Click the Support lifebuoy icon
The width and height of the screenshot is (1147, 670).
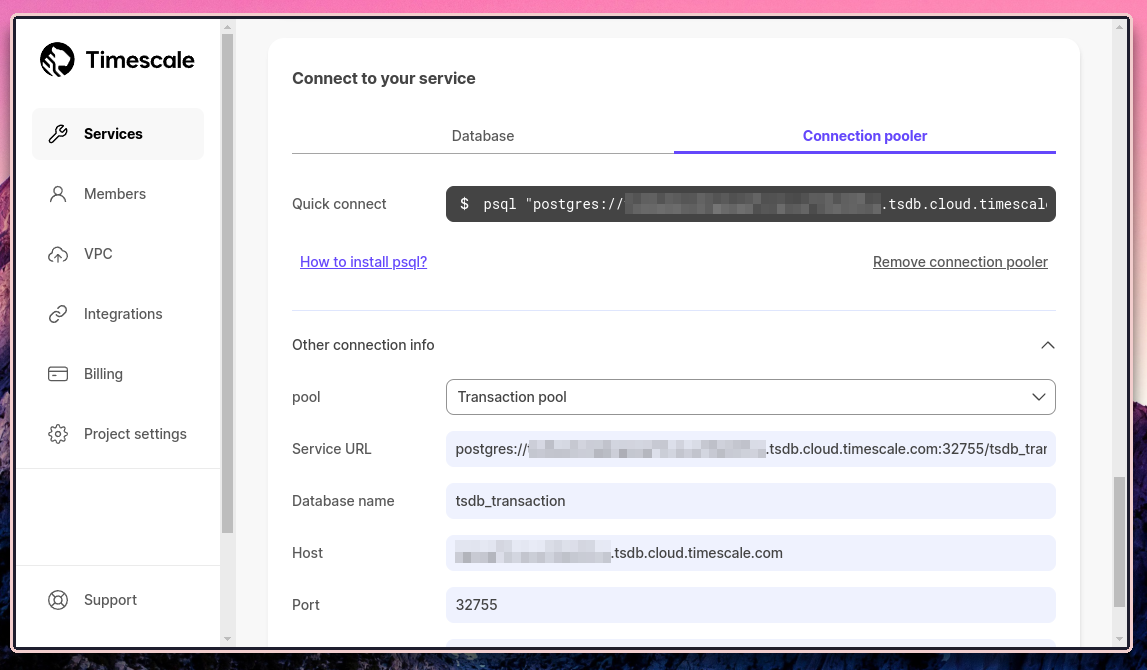click(x=58, y=600)
